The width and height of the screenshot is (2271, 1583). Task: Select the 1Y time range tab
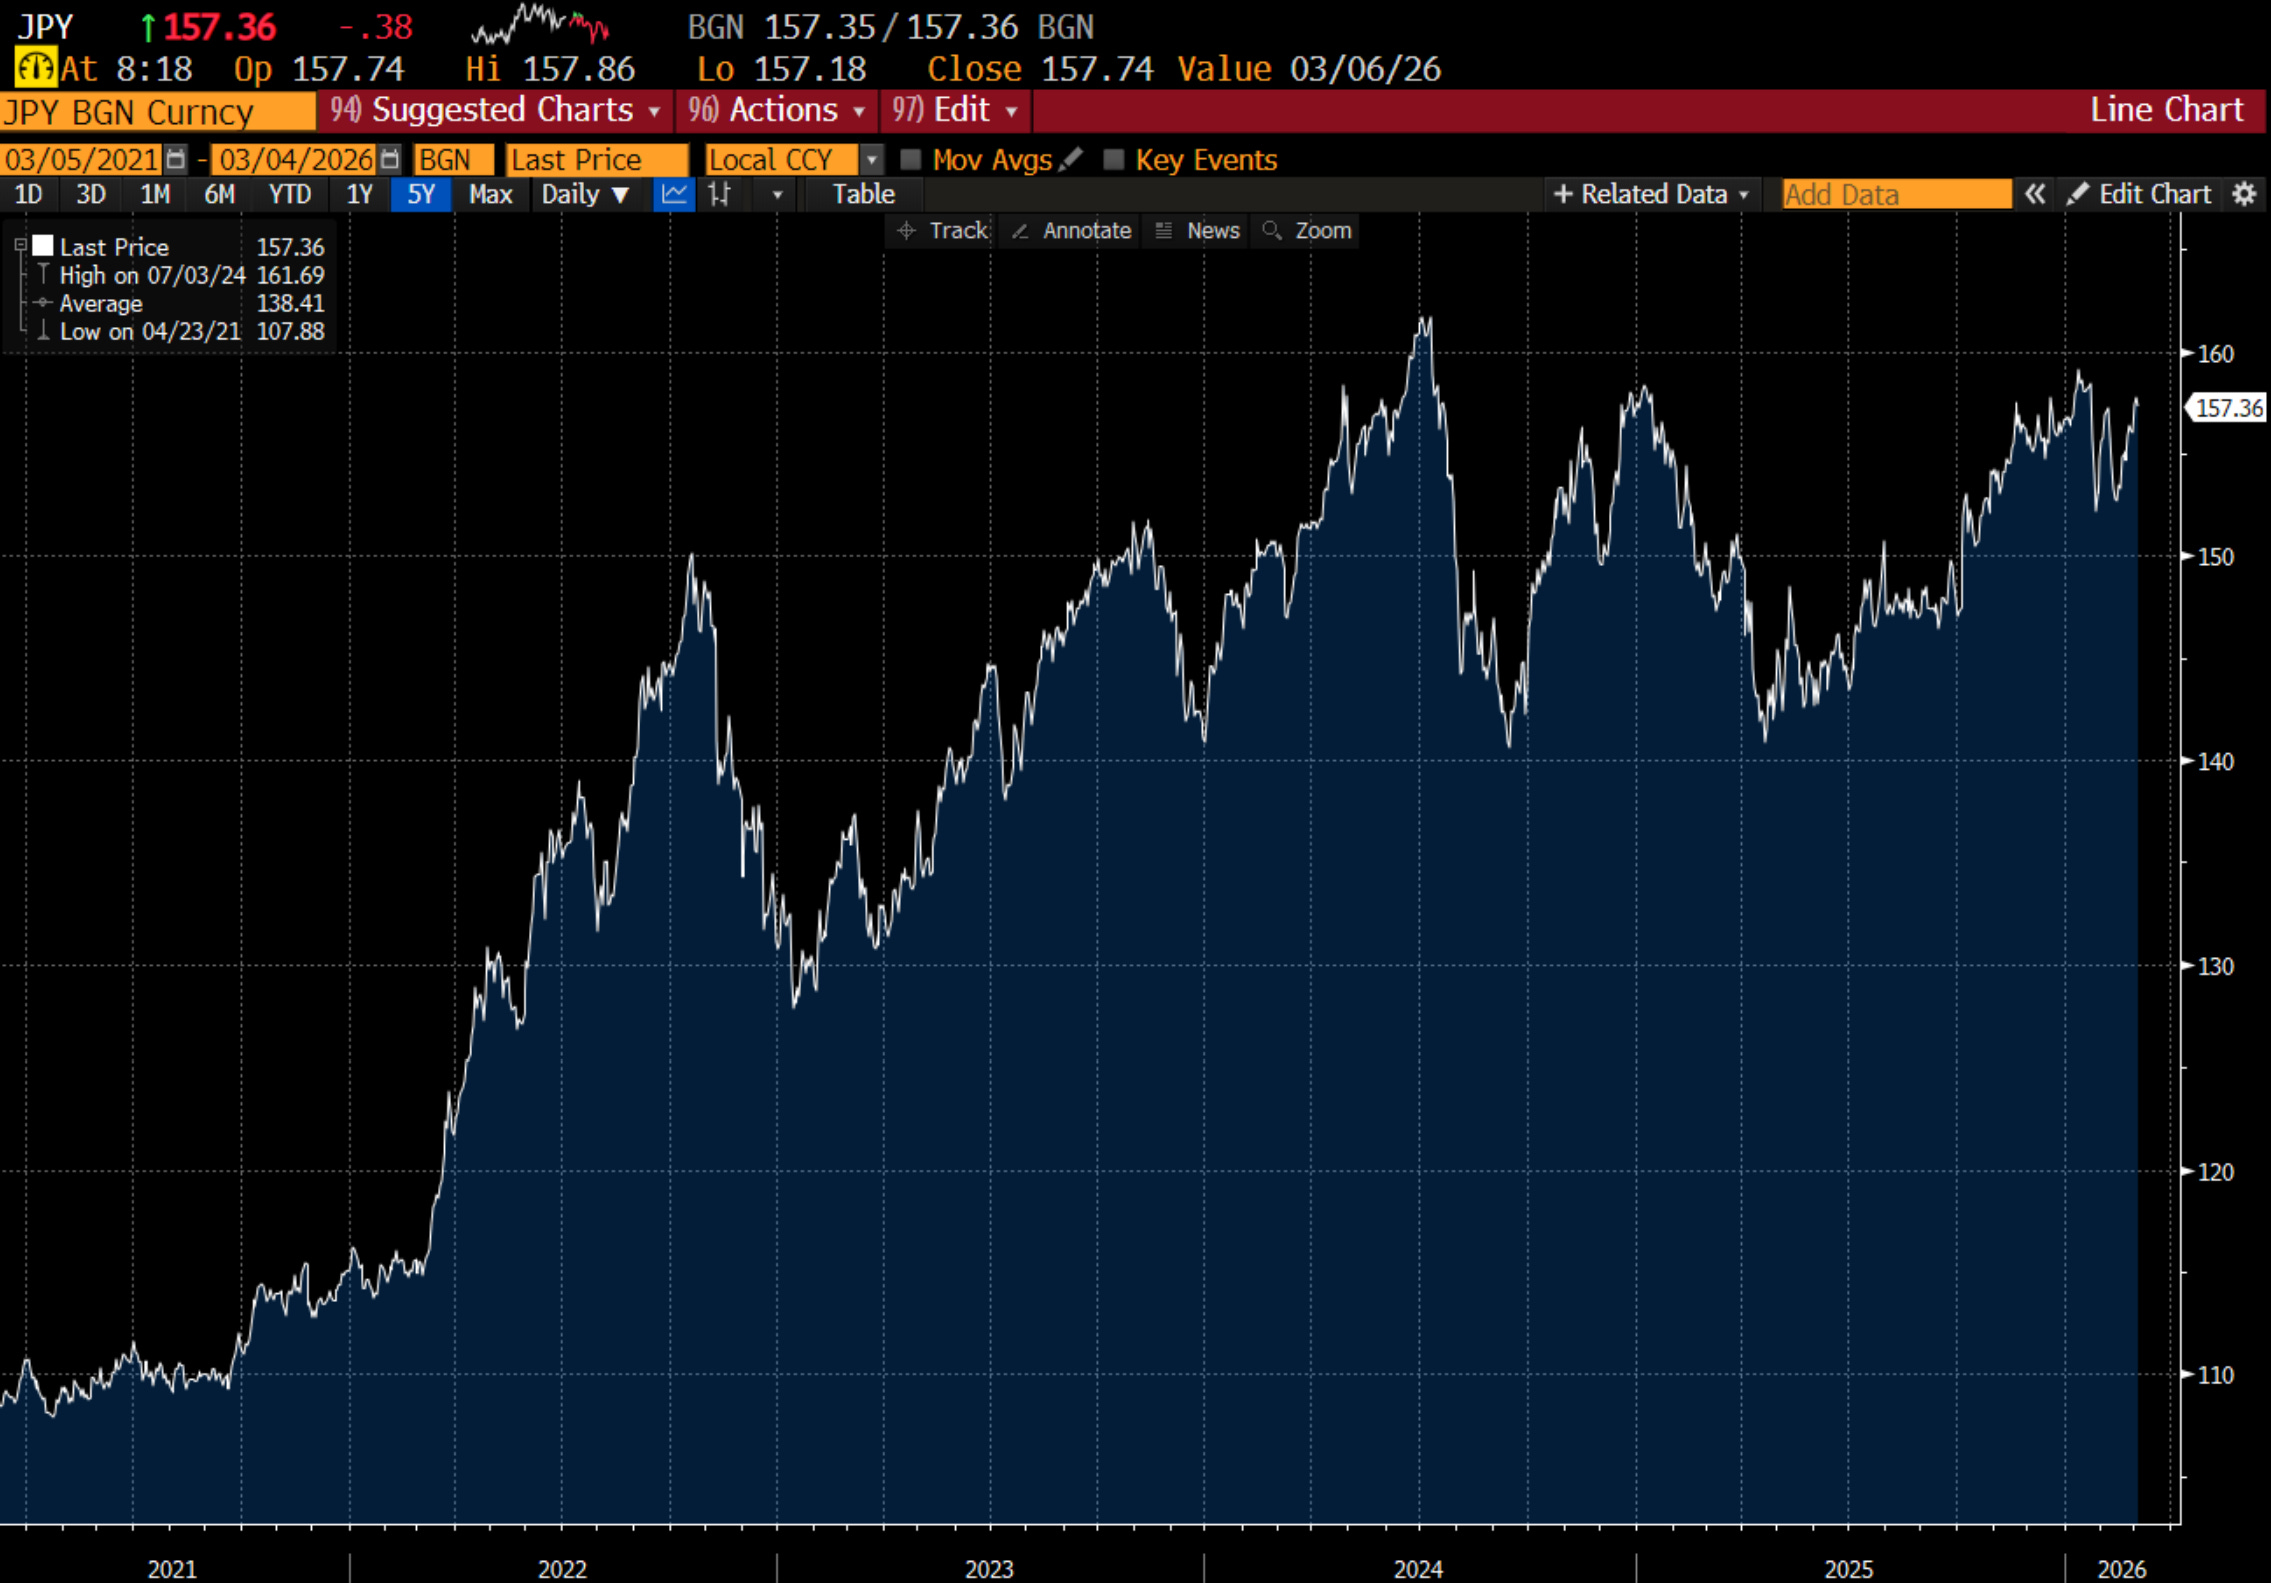pos(359,194)
